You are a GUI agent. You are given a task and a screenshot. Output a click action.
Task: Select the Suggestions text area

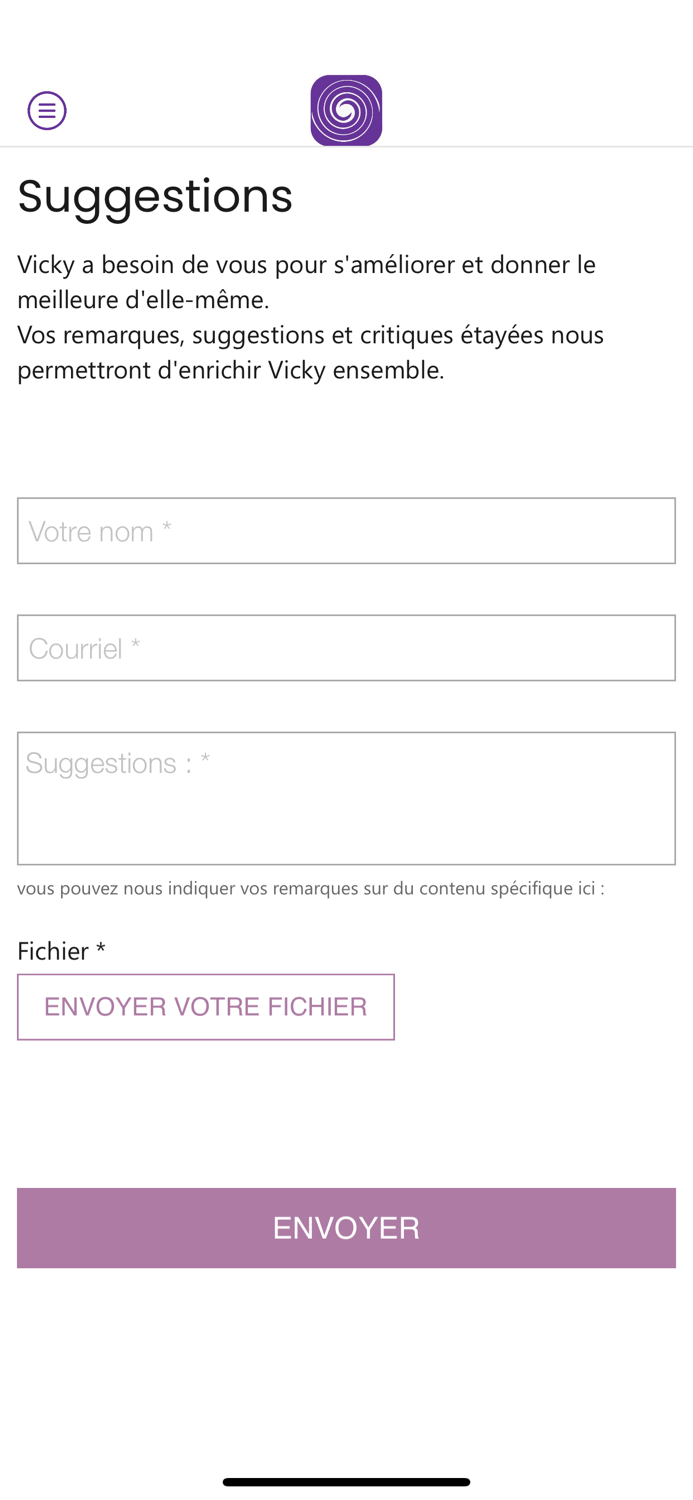click(x=346, y=799)
